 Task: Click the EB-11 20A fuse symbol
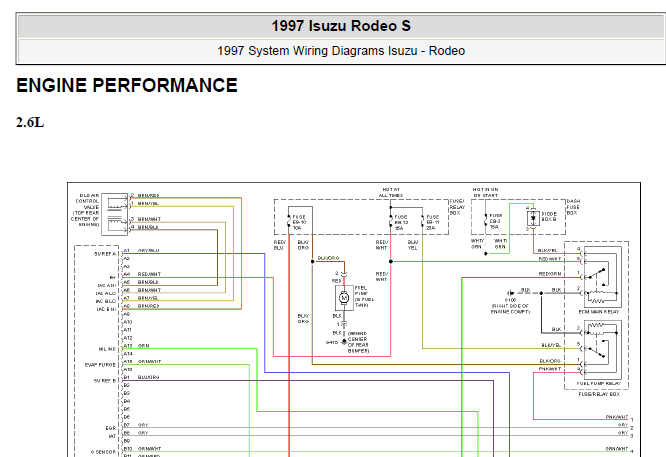tap(423, 222)
